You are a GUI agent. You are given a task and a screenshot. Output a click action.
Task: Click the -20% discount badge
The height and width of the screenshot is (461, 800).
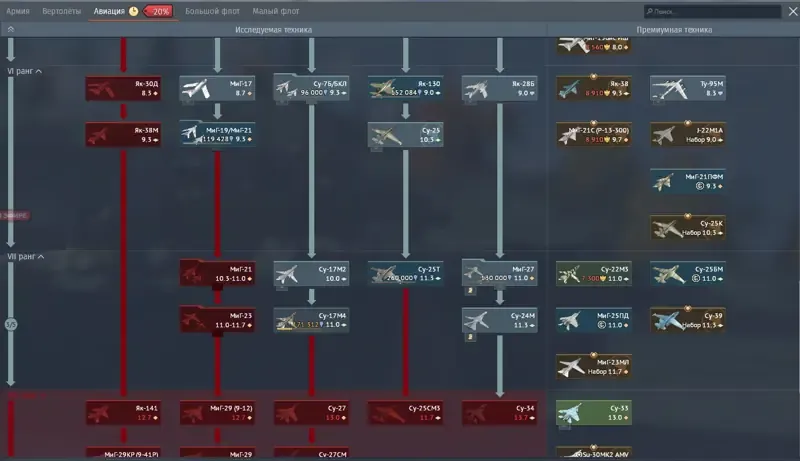click(159, 11)
